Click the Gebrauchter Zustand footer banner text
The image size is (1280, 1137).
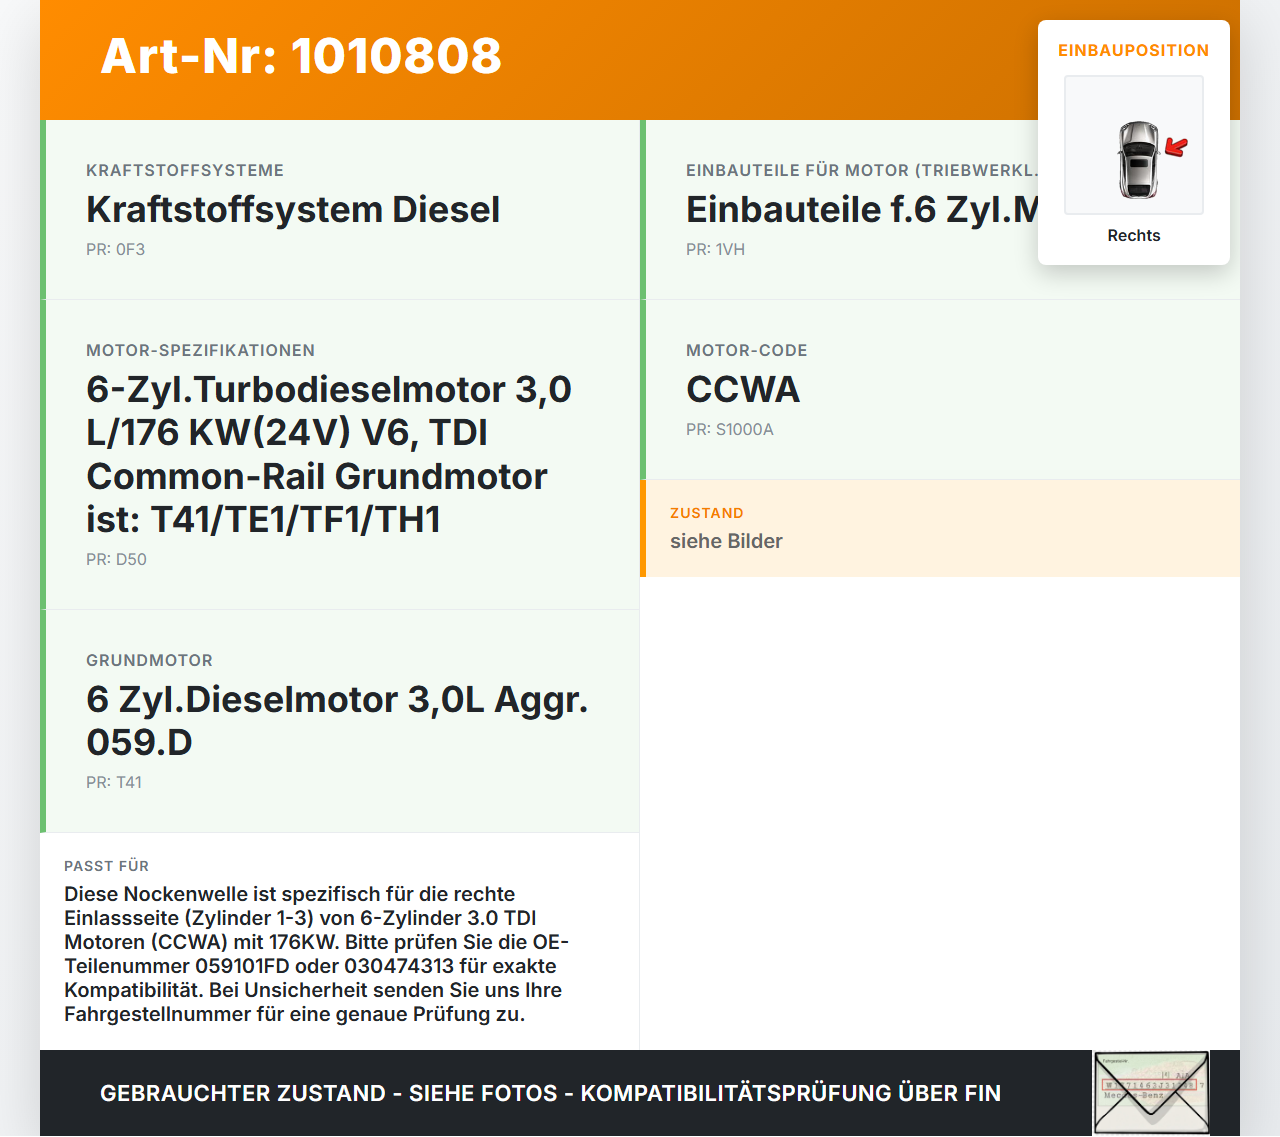pos(551,1093)
